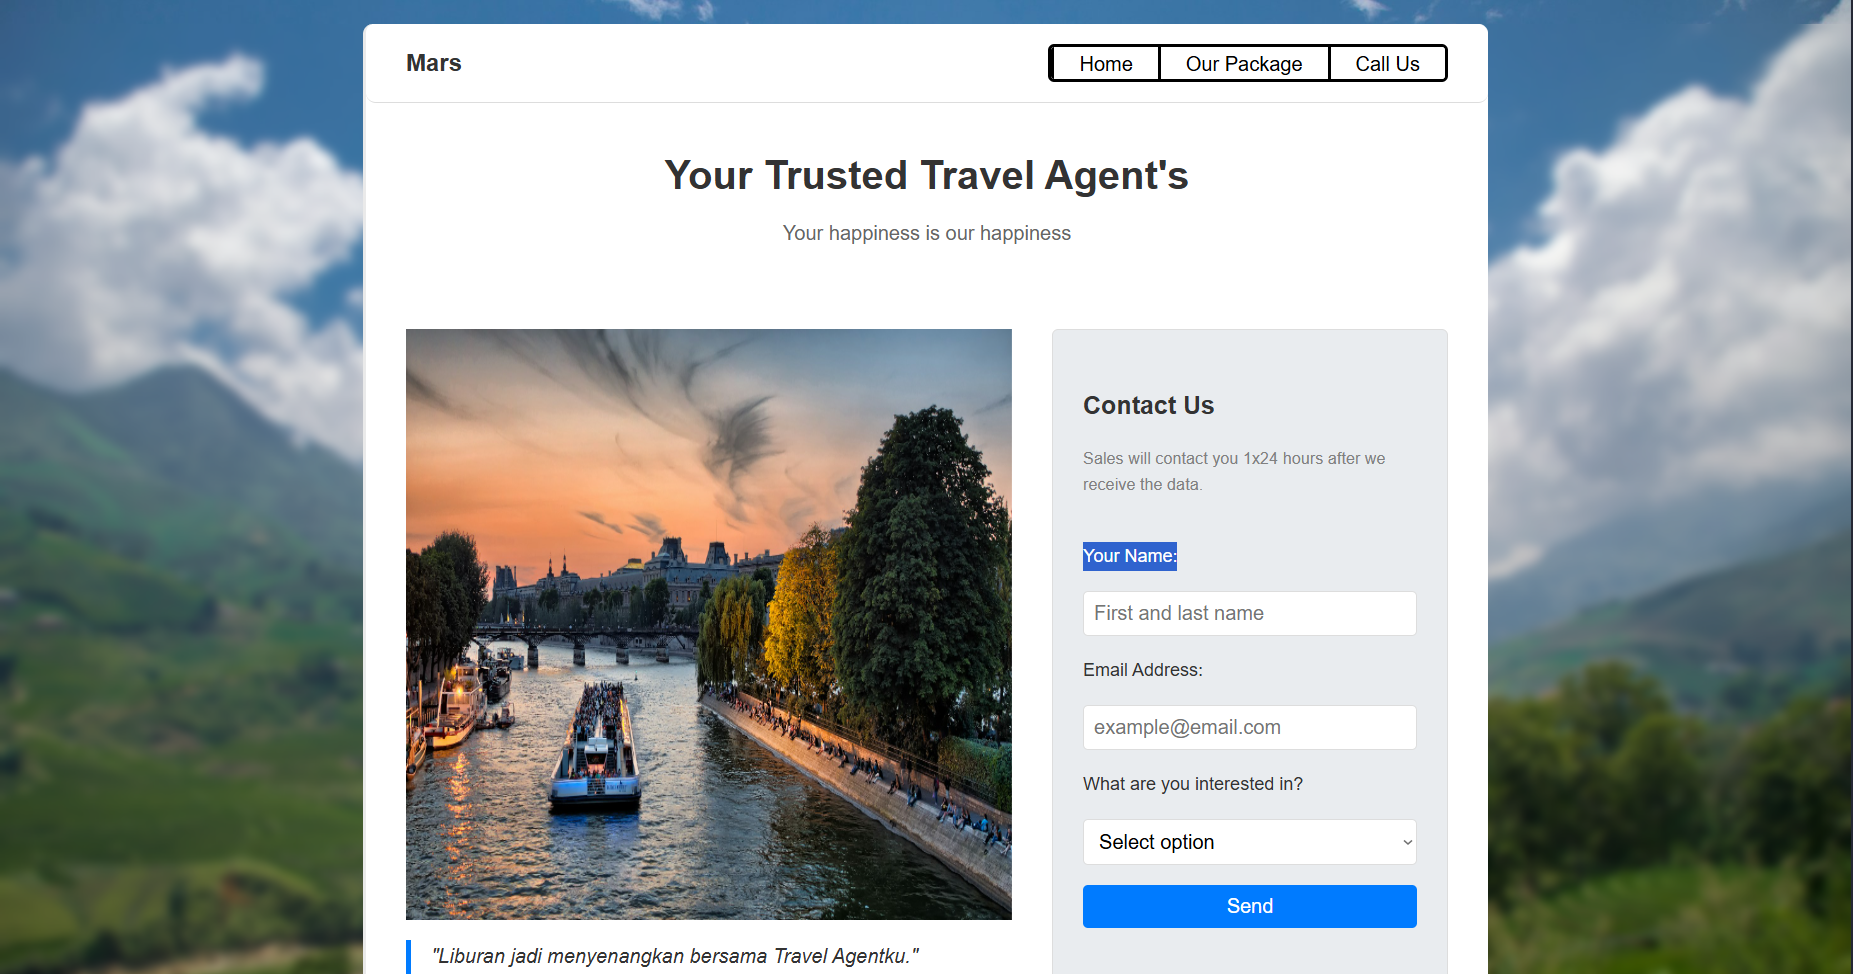
Task: Click the What are you interested in label
Action: [x=1193, y=784]
